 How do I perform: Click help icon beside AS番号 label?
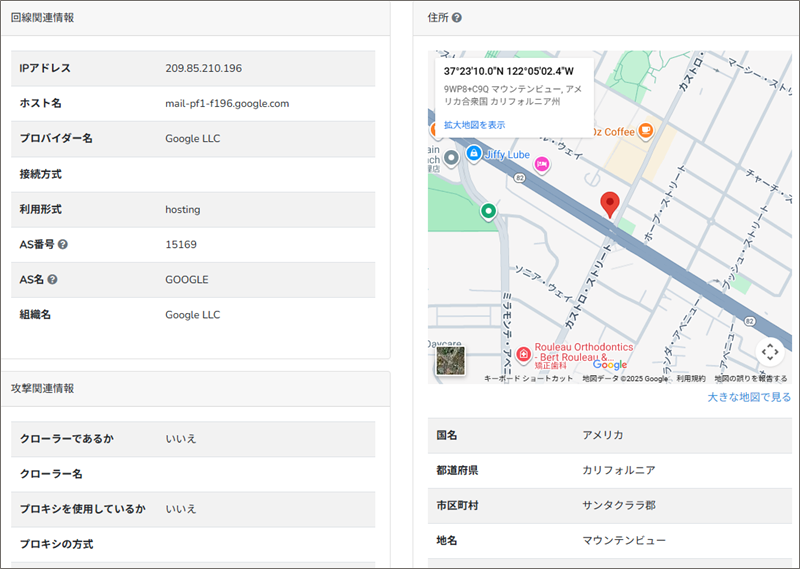coord(63,244)
